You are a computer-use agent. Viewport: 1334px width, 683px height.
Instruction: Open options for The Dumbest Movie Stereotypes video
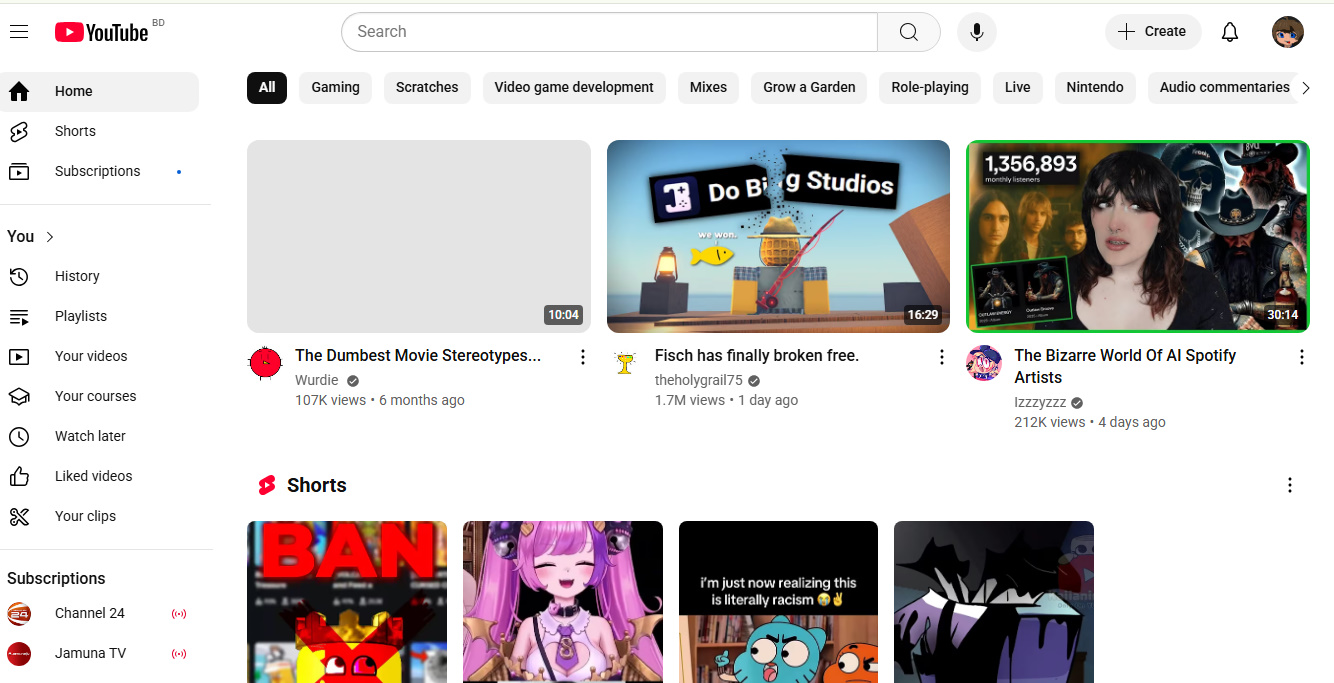583,357
